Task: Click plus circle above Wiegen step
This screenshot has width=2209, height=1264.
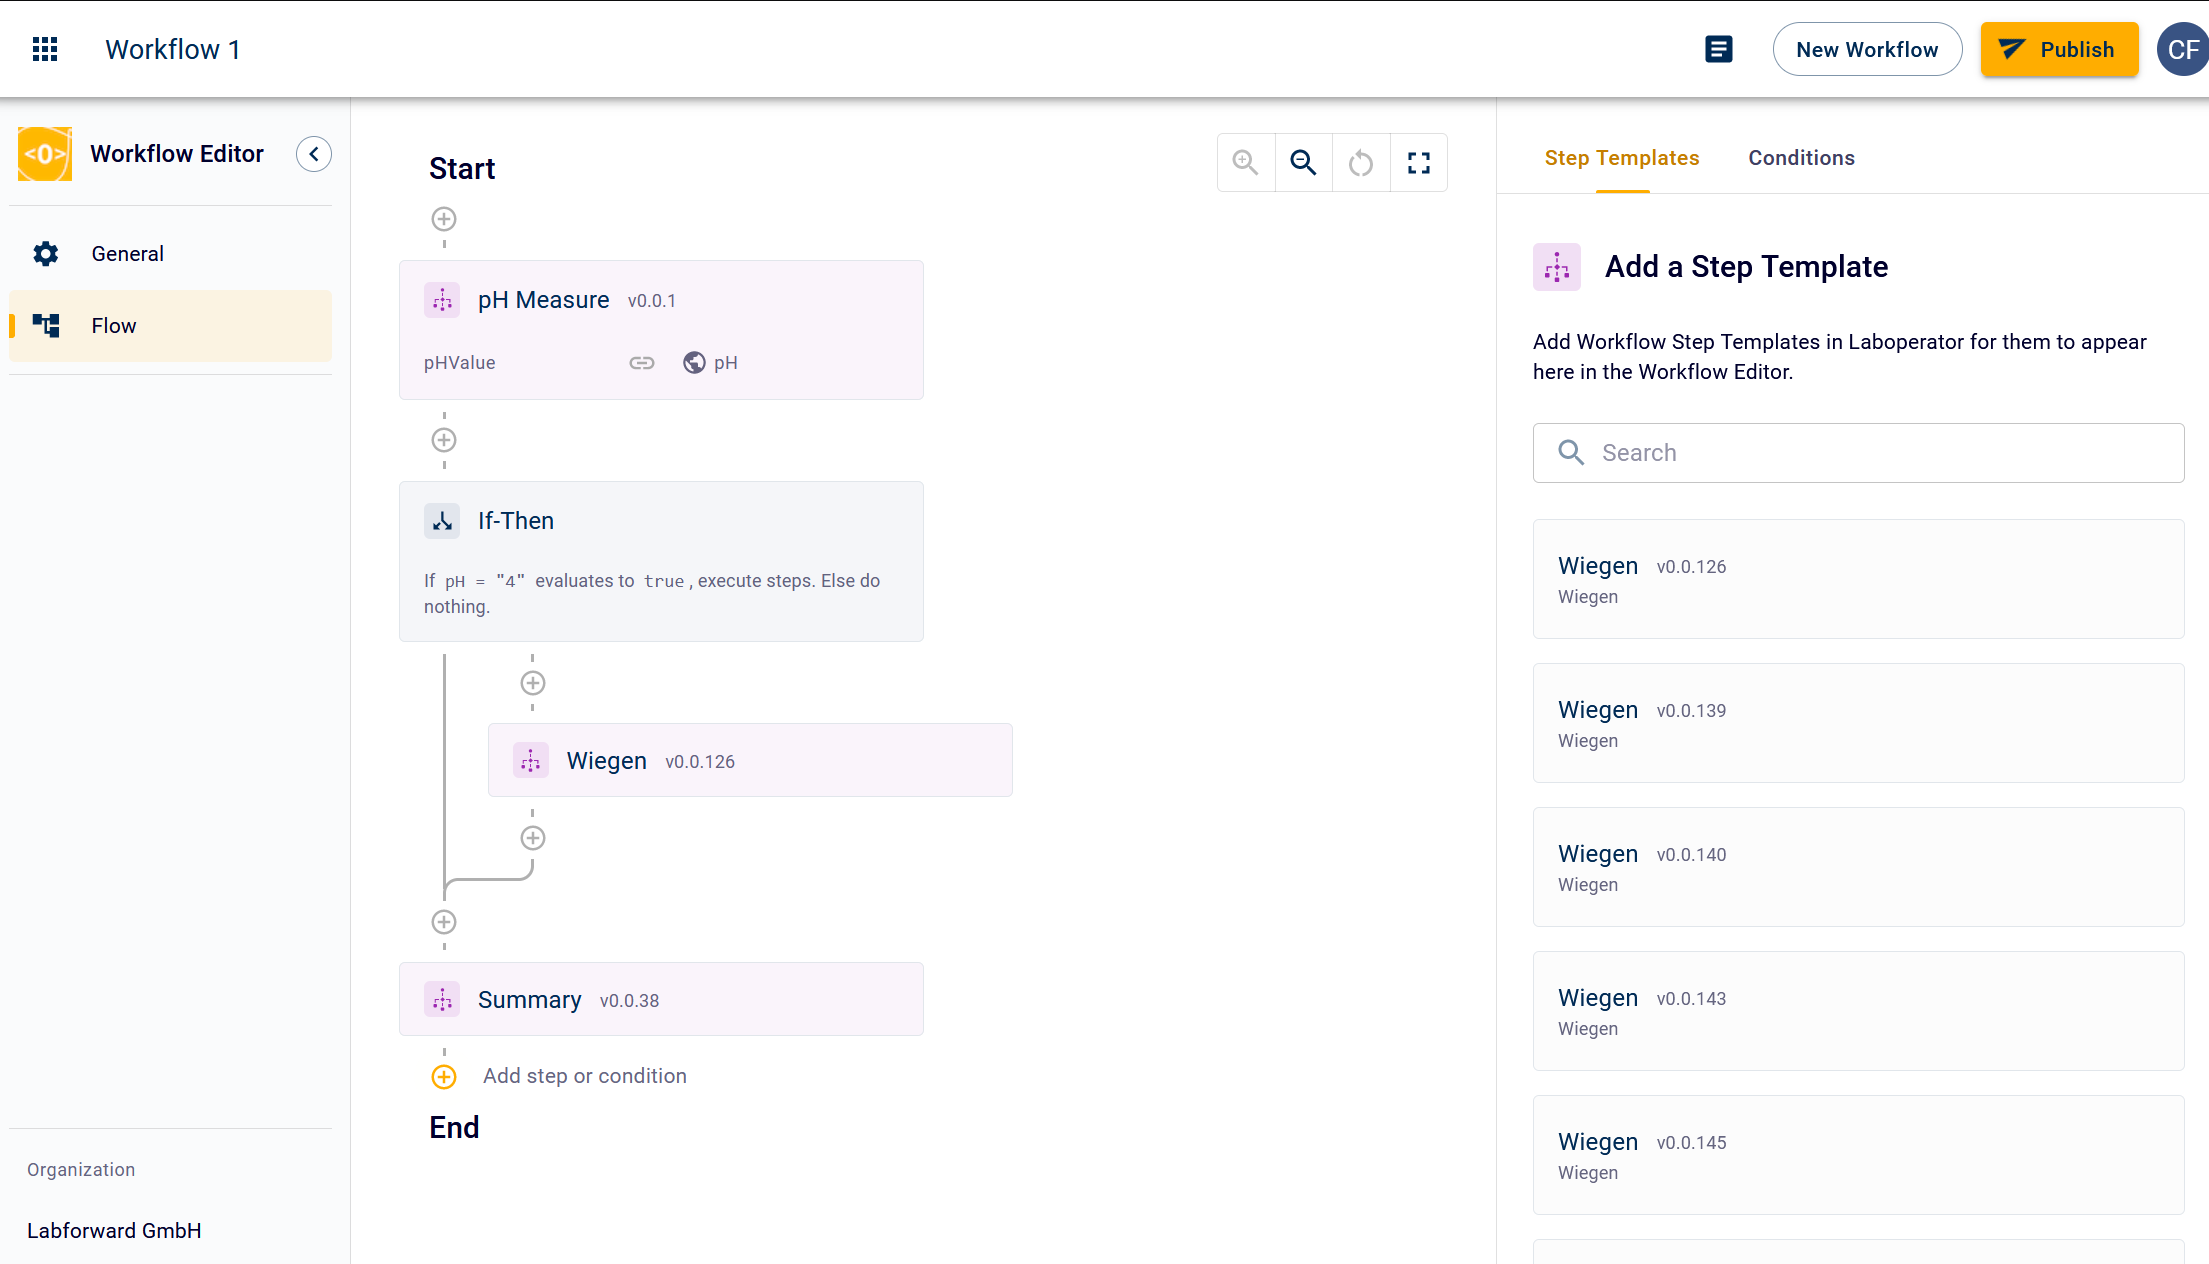Action: pyautogui.click(x=533, y=683)
